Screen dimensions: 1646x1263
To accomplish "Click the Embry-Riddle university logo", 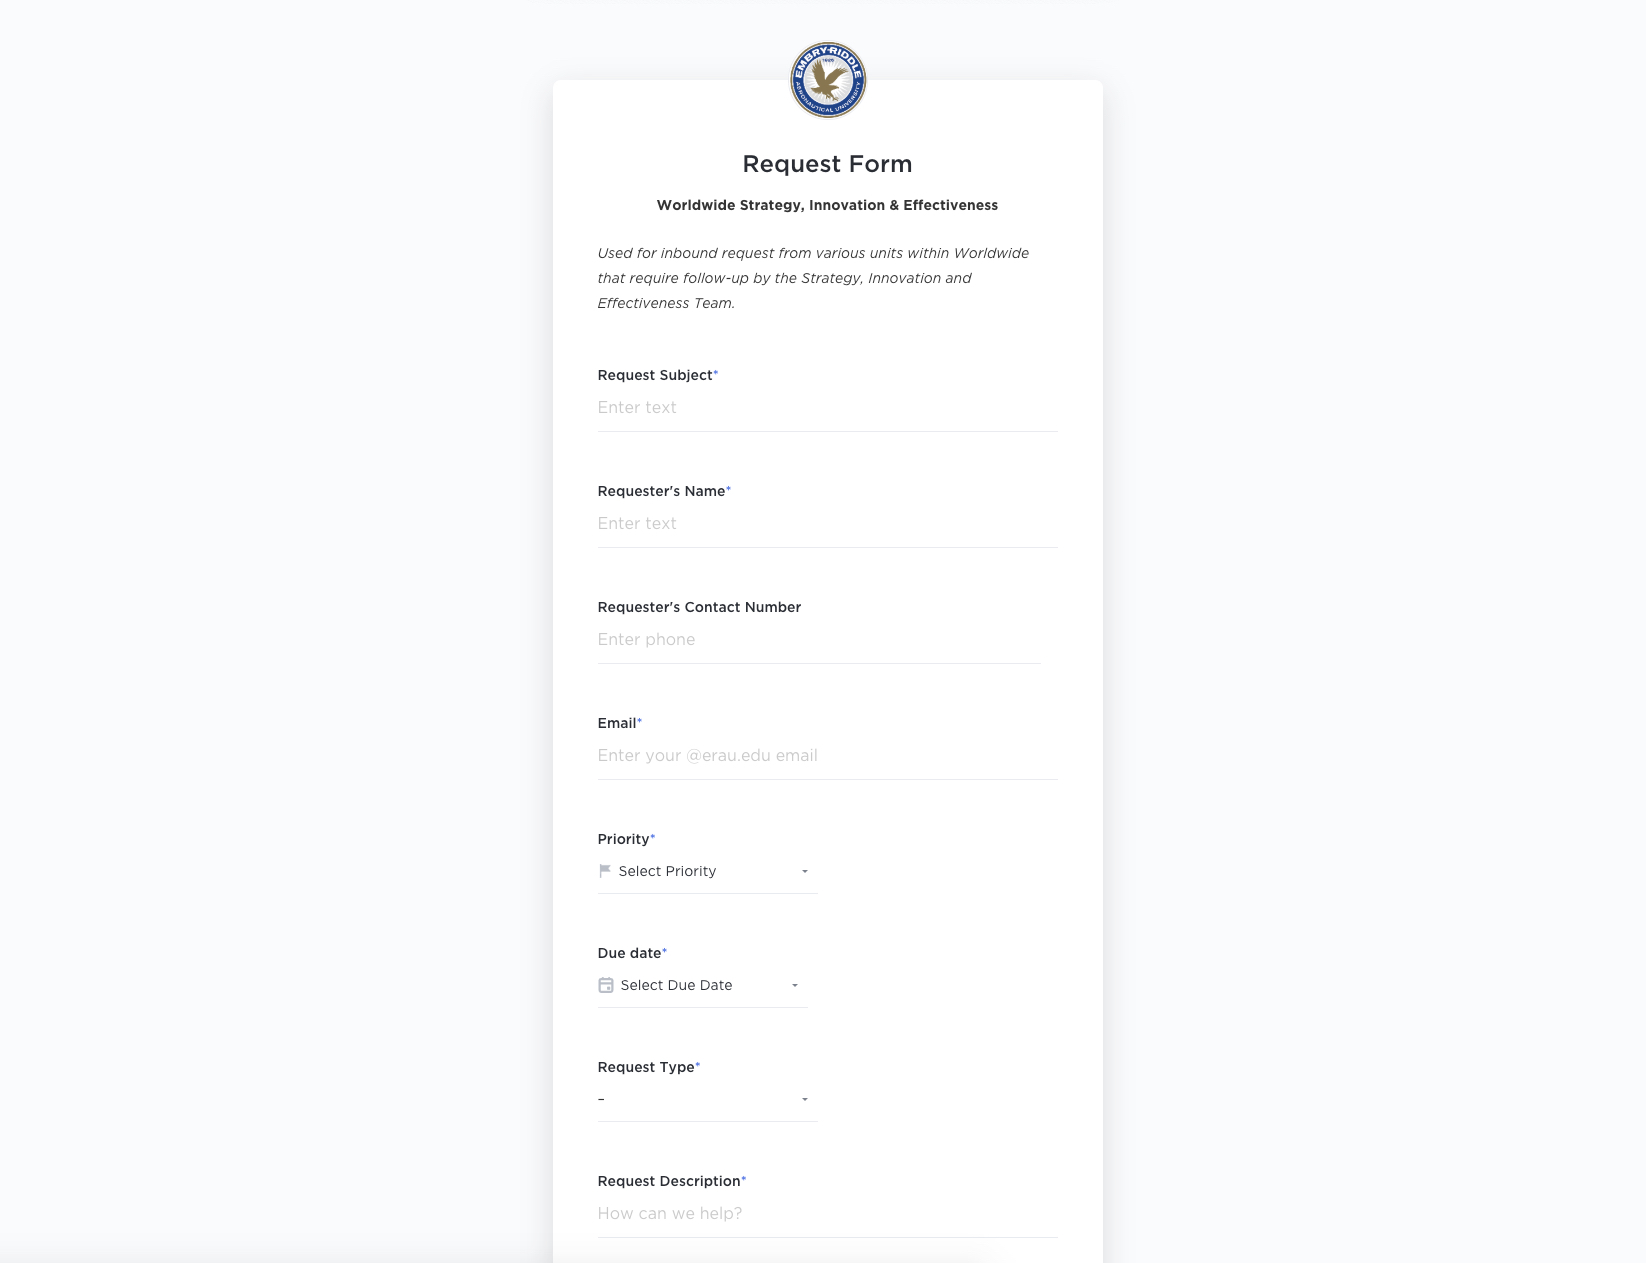I will click(x=826, y=80).
